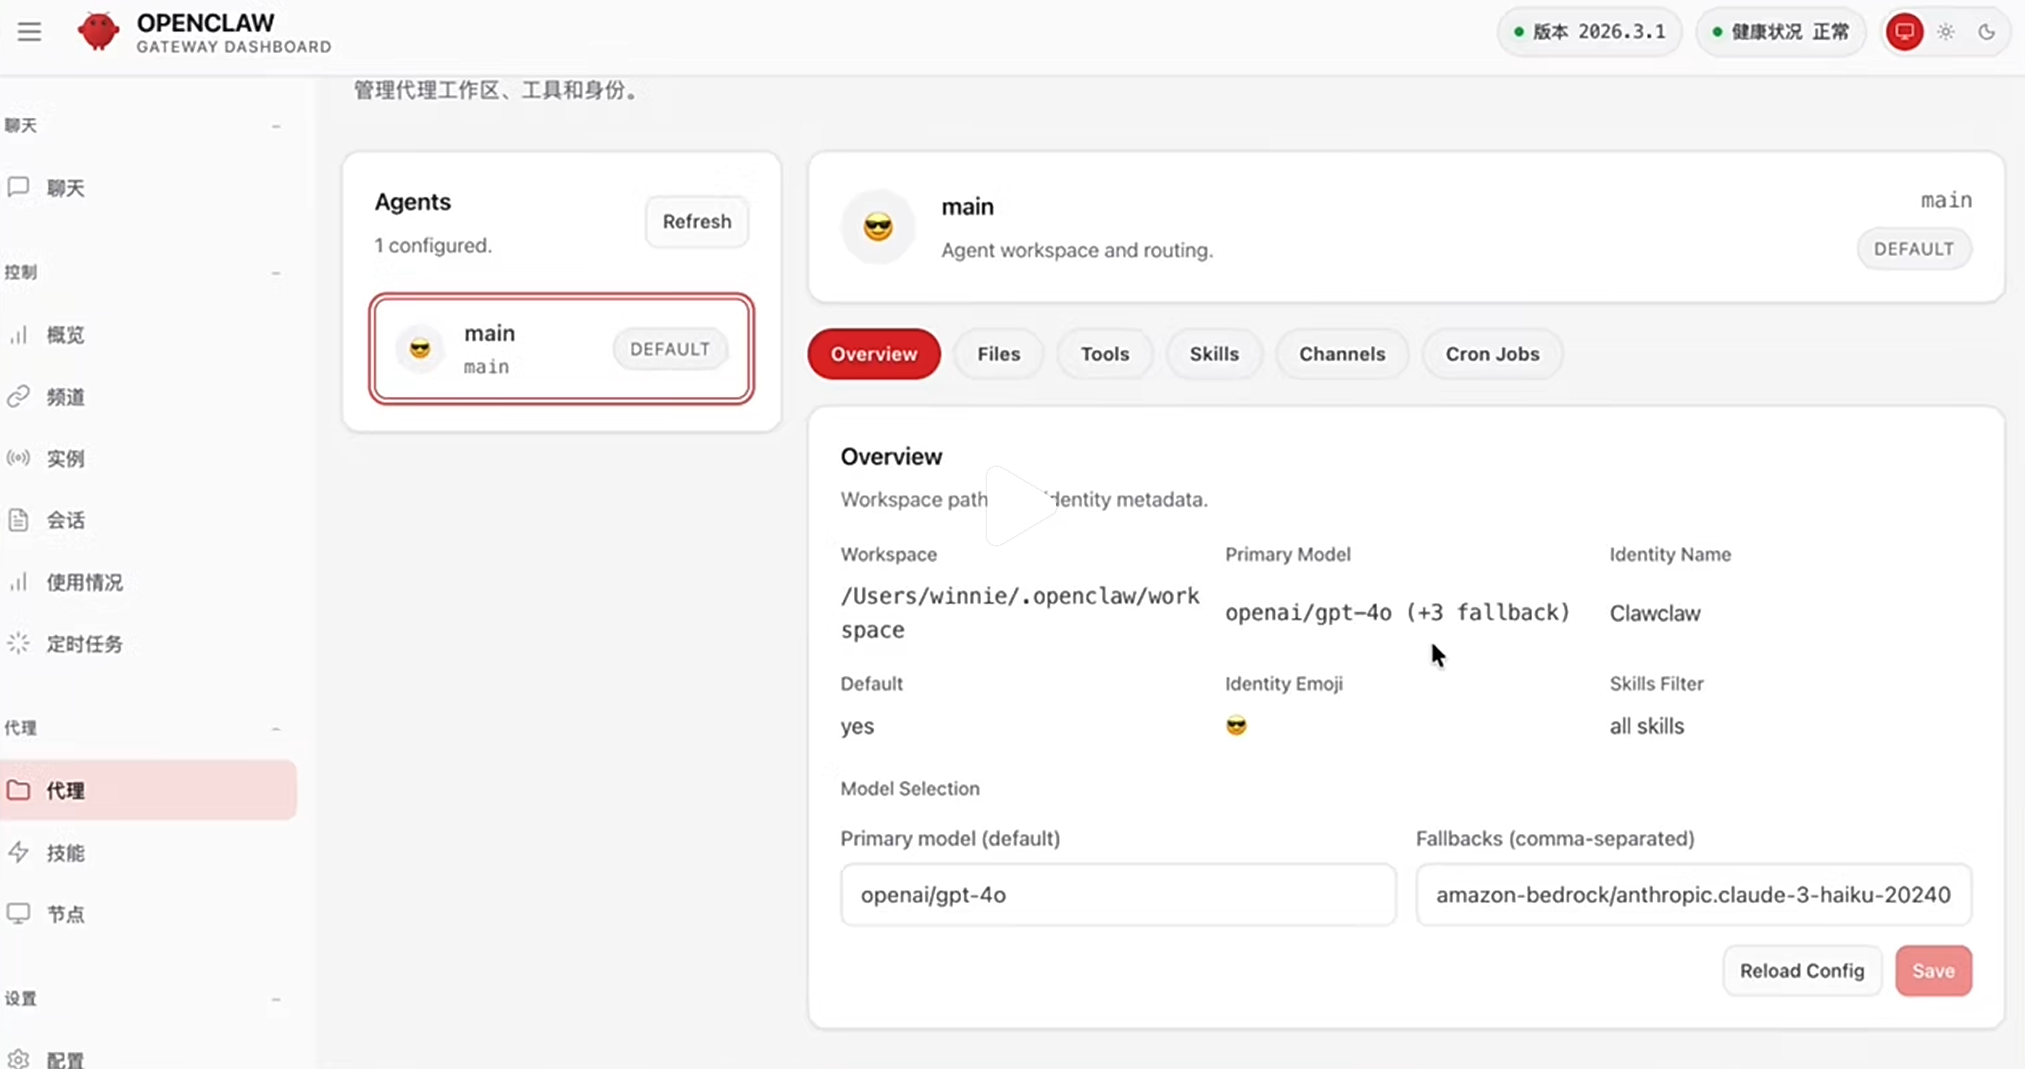Click the all skills filter value
Screen dimensions: 2025x1069
[x=1647, y=726]
